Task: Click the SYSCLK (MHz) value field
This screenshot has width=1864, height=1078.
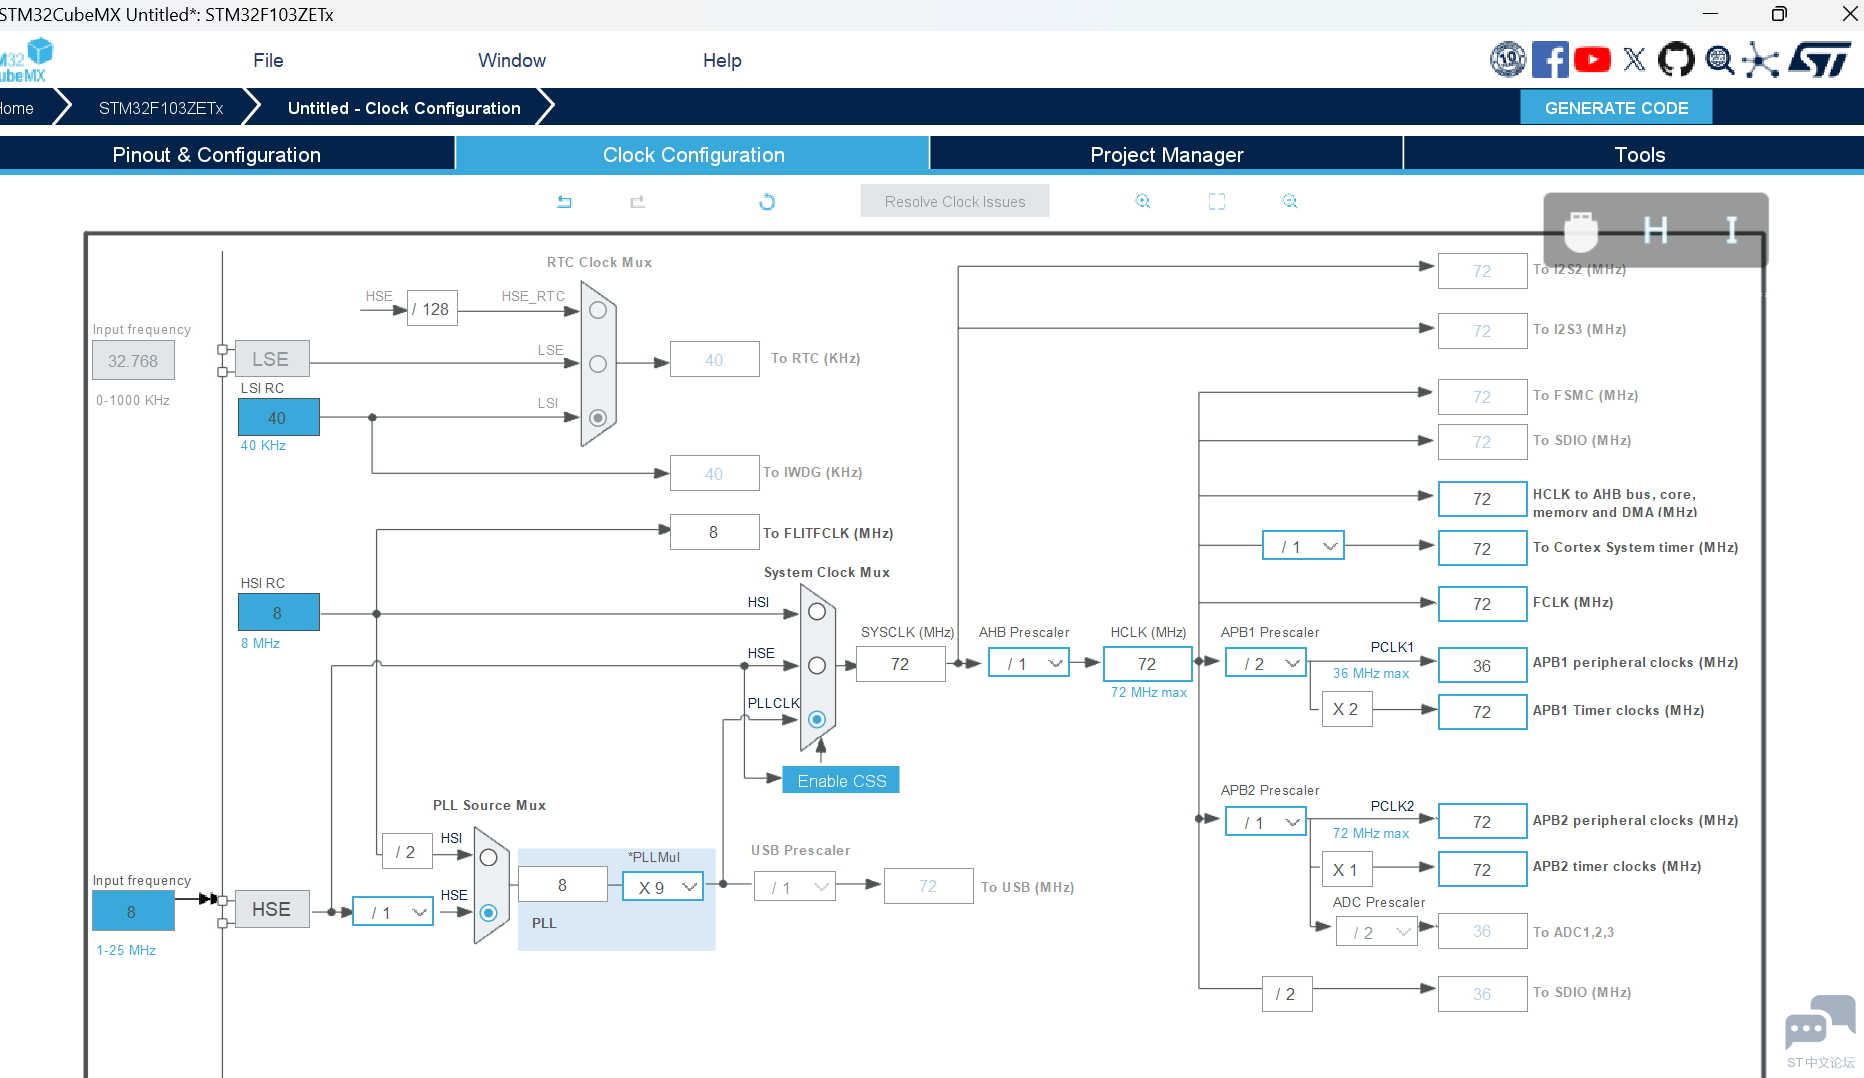Action: point(900,664)
